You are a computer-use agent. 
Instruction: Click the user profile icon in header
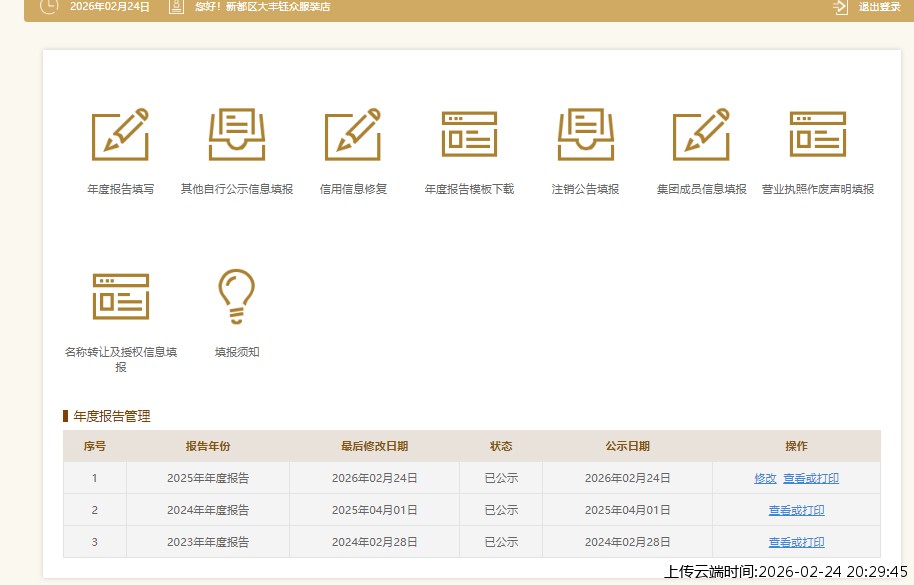176,8
